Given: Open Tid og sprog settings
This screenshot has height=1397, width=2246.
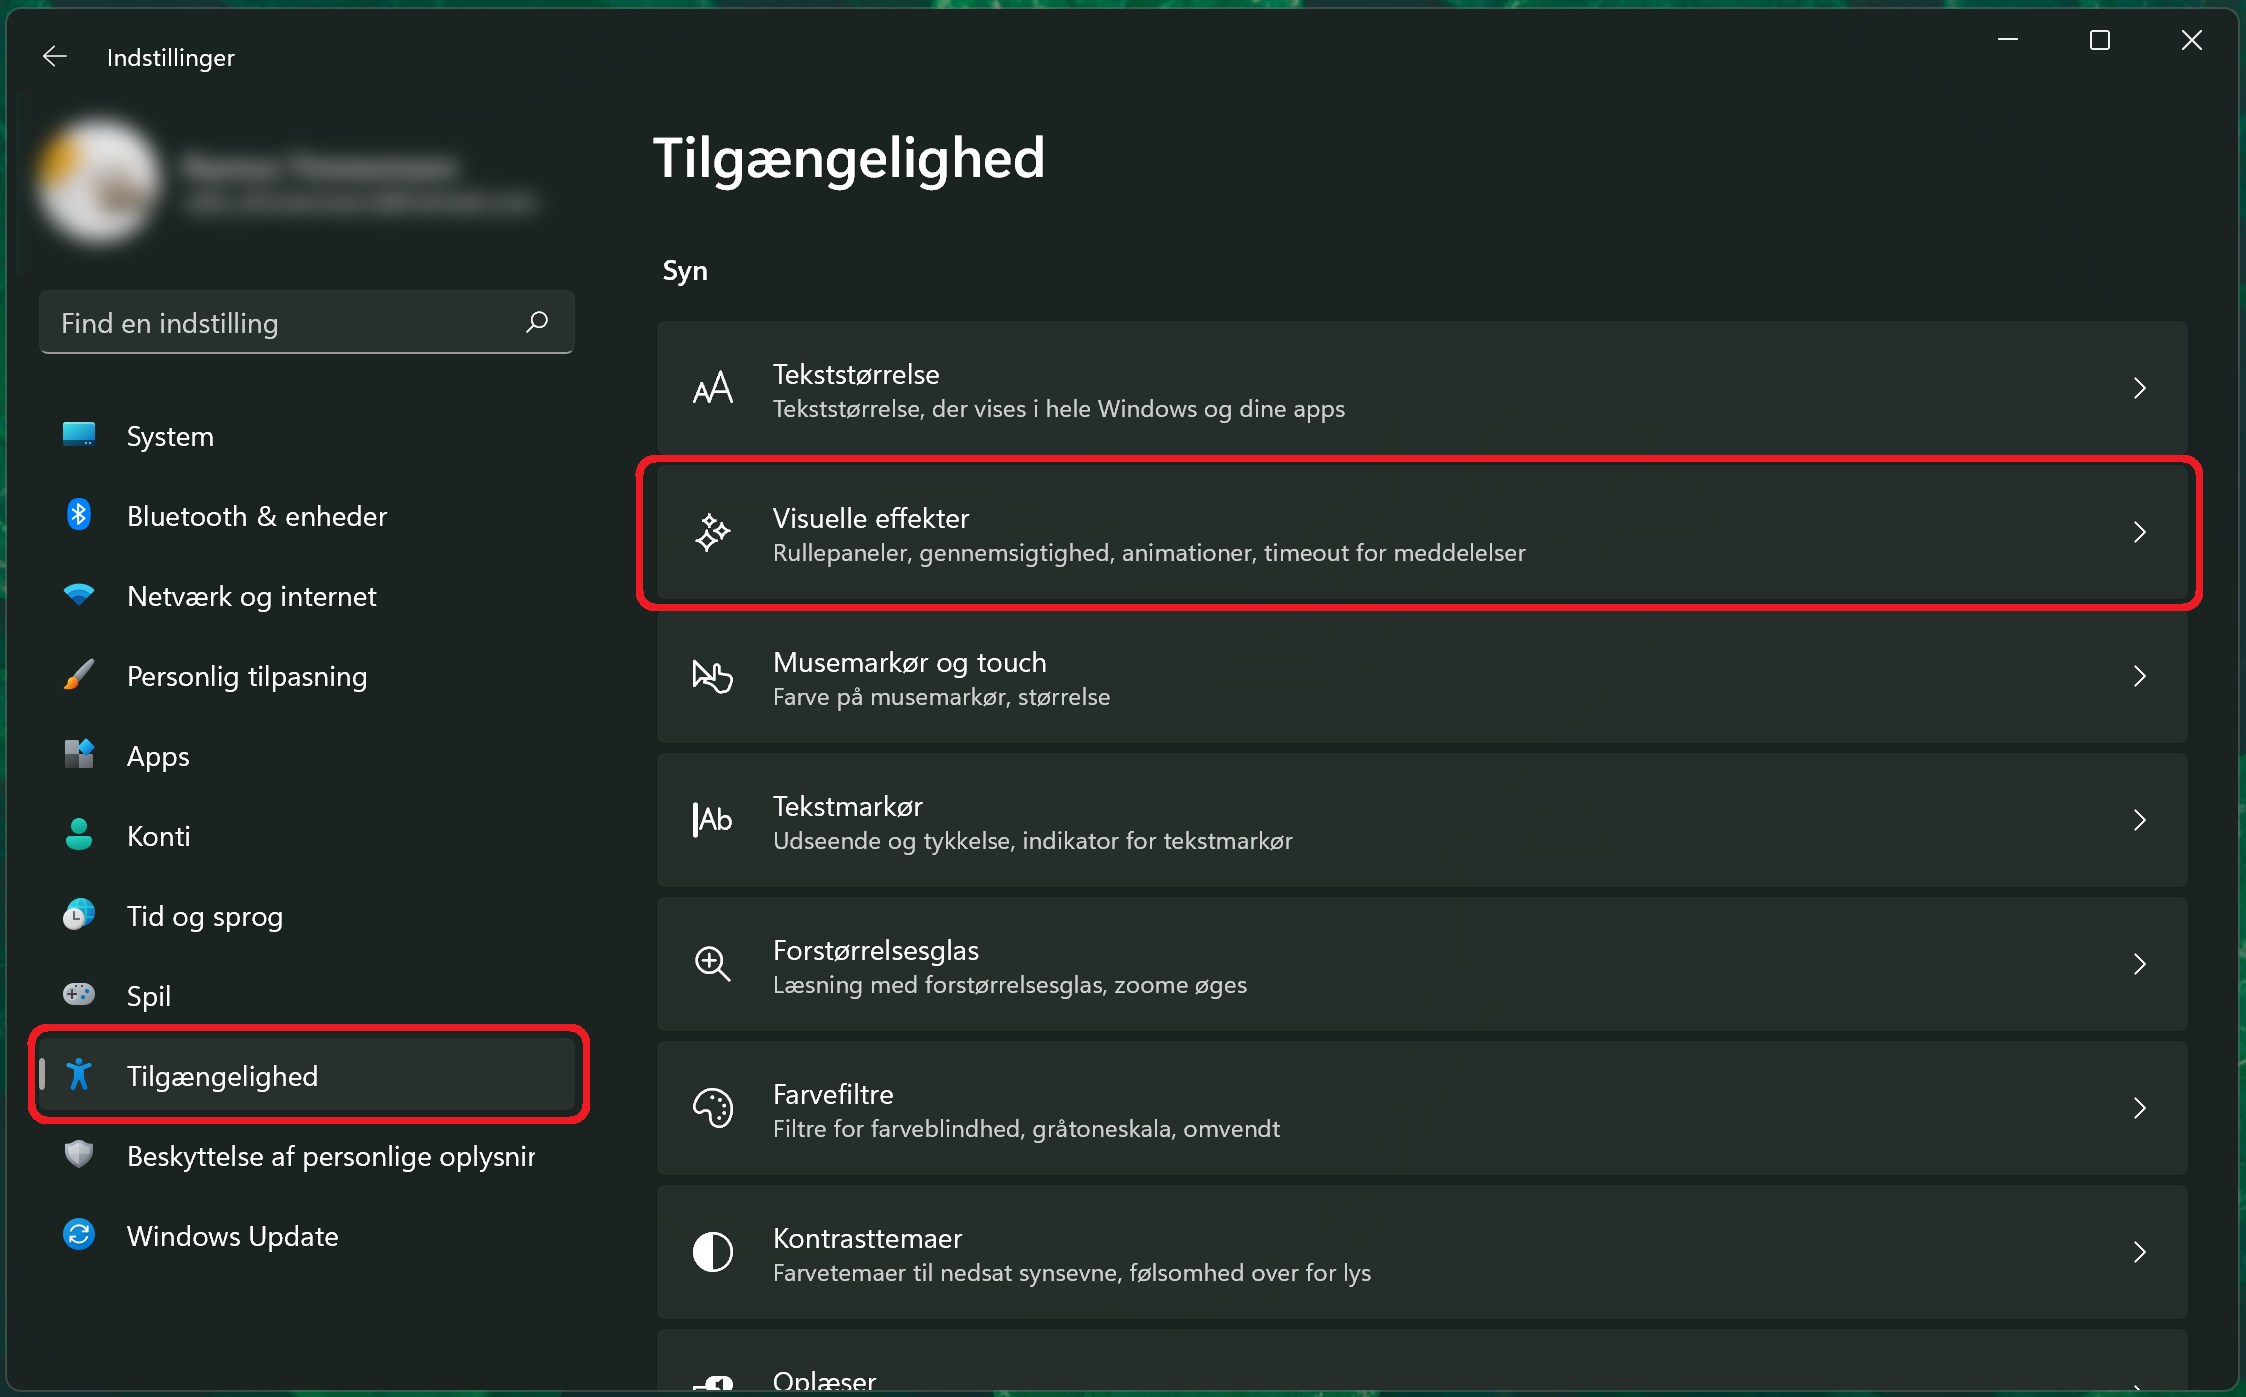Looking at the screenshot, I should [307, 916].
